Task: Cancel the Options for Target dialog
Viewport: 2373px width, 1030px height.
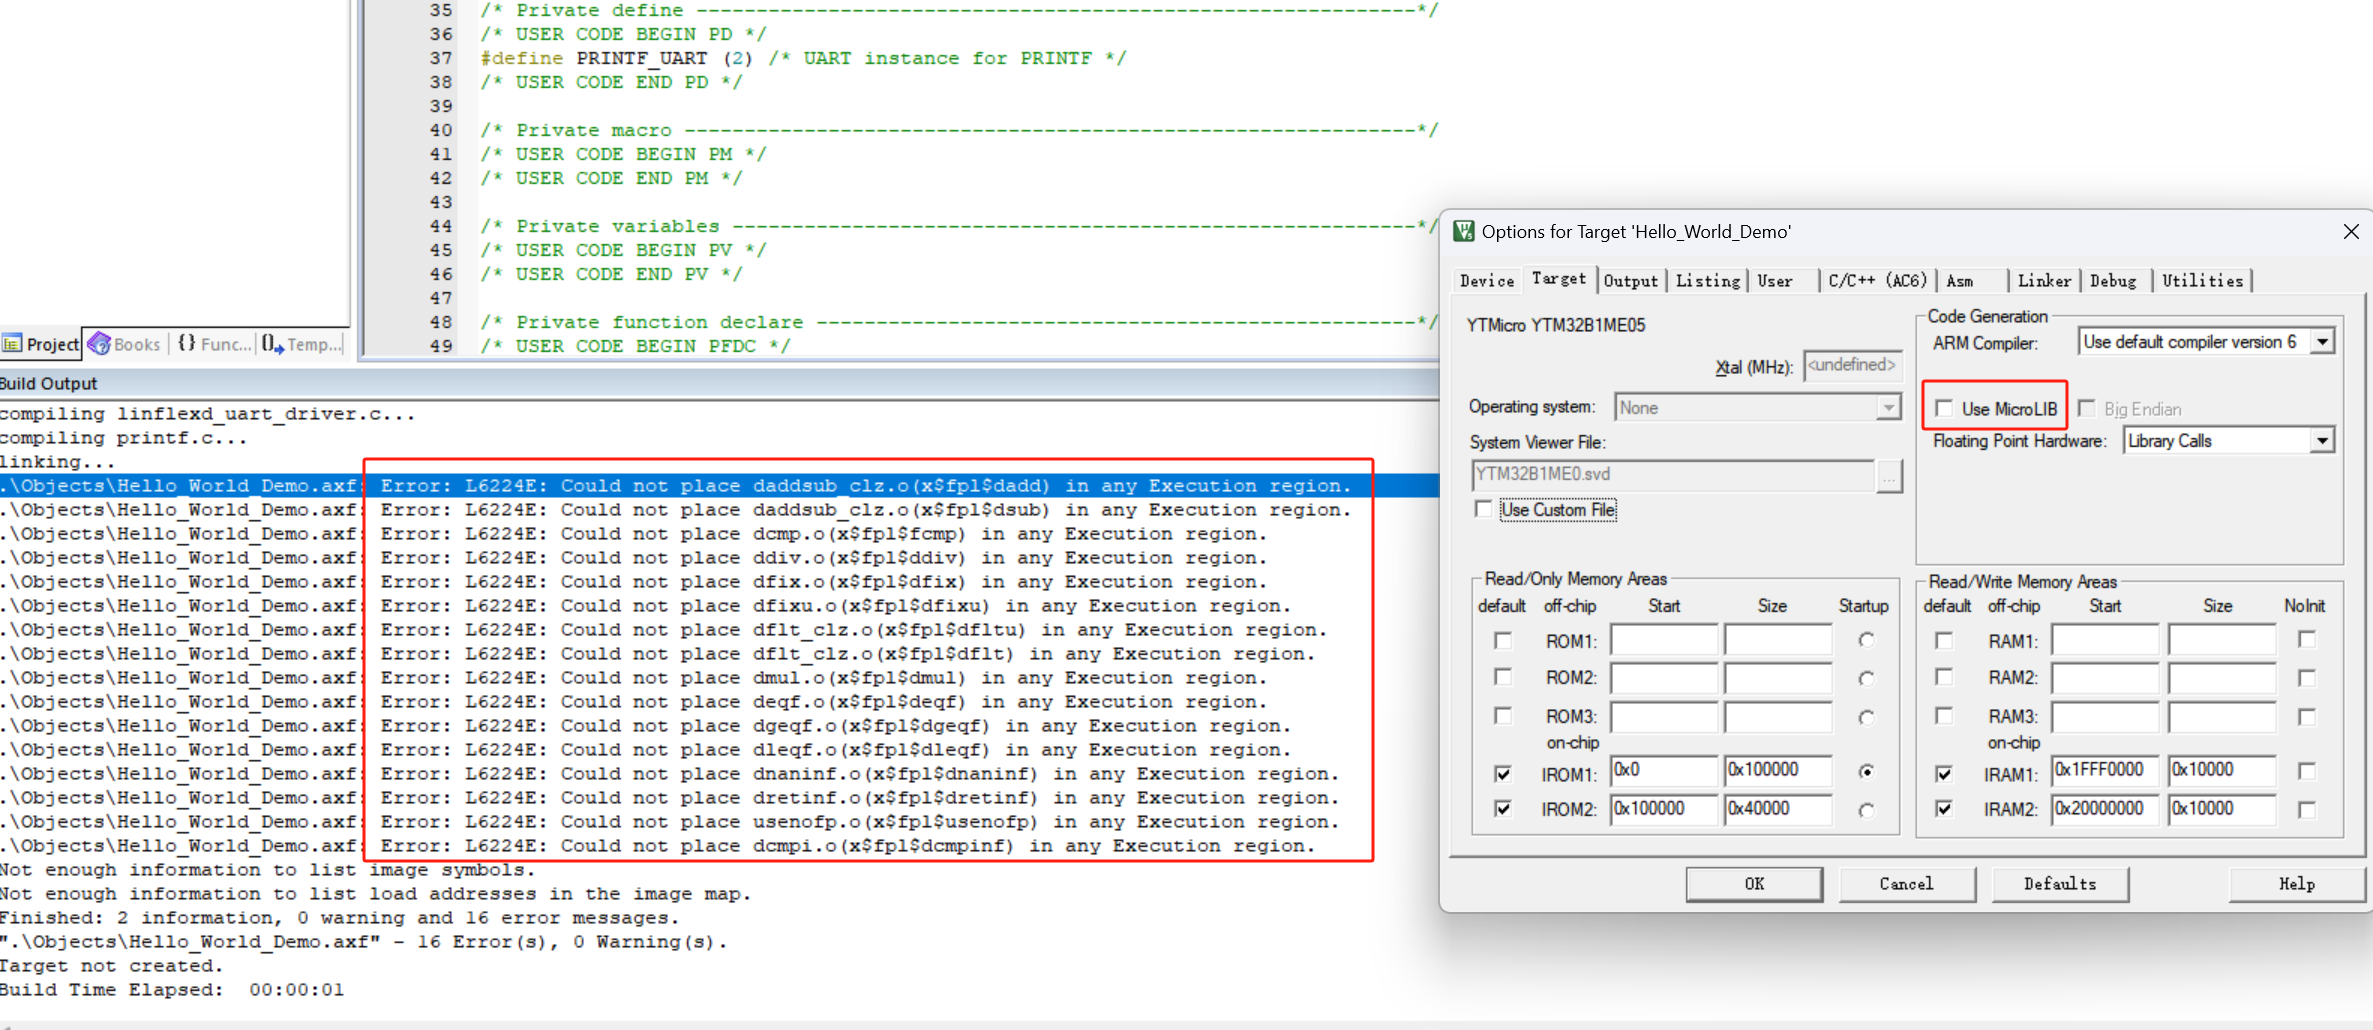Action: coord(1907,884)
